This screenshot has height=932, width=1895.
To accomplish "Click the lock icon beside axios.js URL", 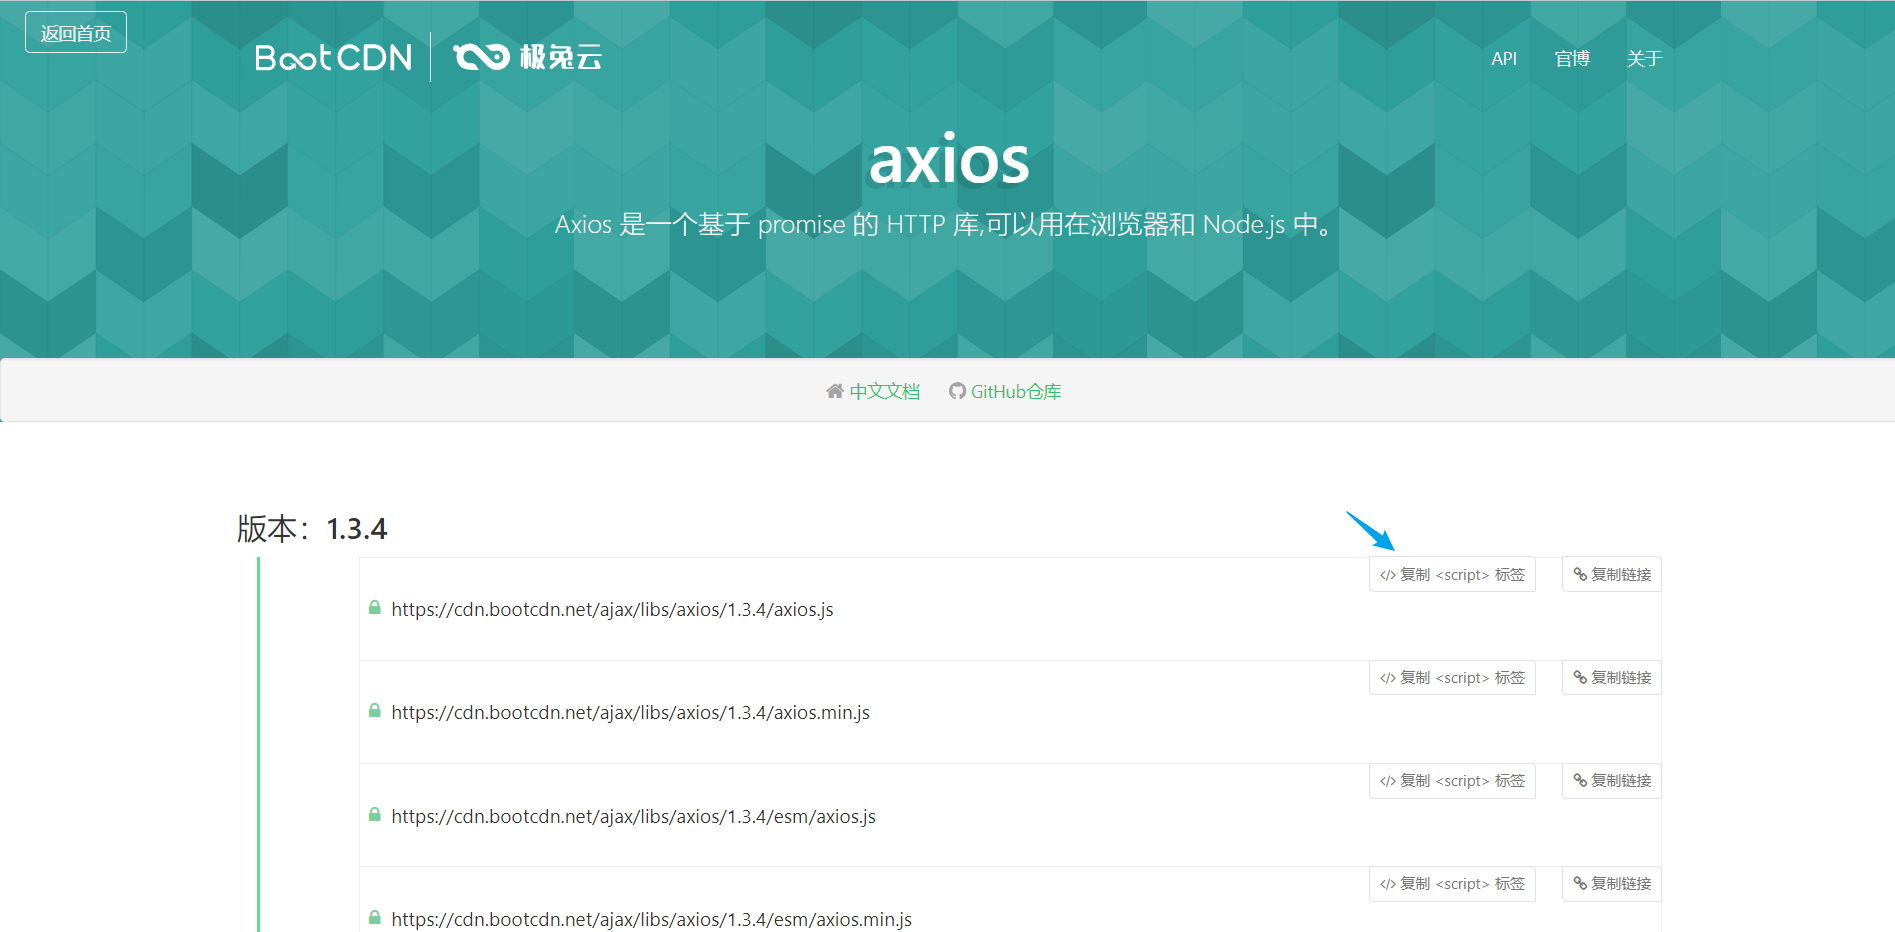I will tap(374, 608).
